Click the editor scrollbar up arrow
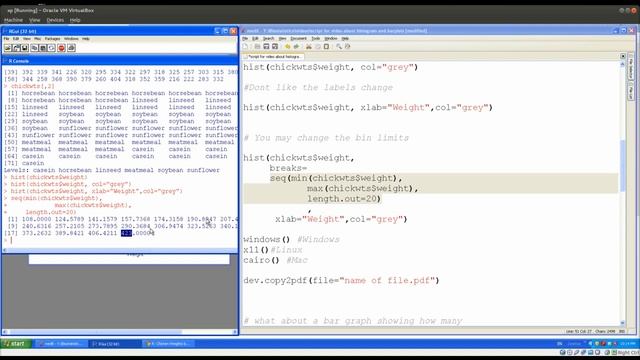Screen dimensions: 640x360 click(x=622, y=64)
